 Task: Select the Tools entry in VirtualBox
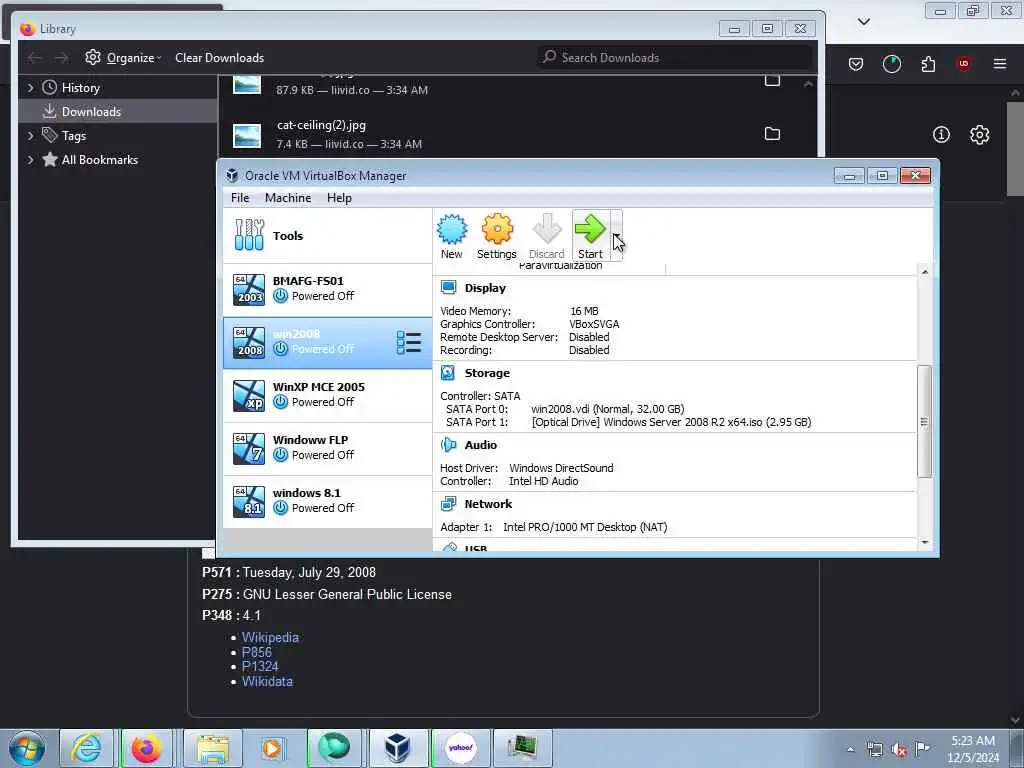(x=327, y=236)
